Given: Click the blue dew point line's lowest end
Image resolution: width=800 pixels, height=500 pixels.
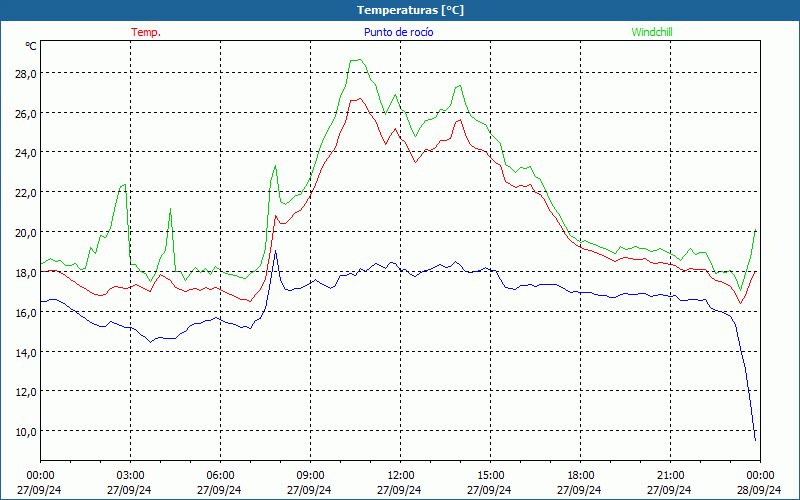Looking at the screenshot, I should [x=755, y=439].
